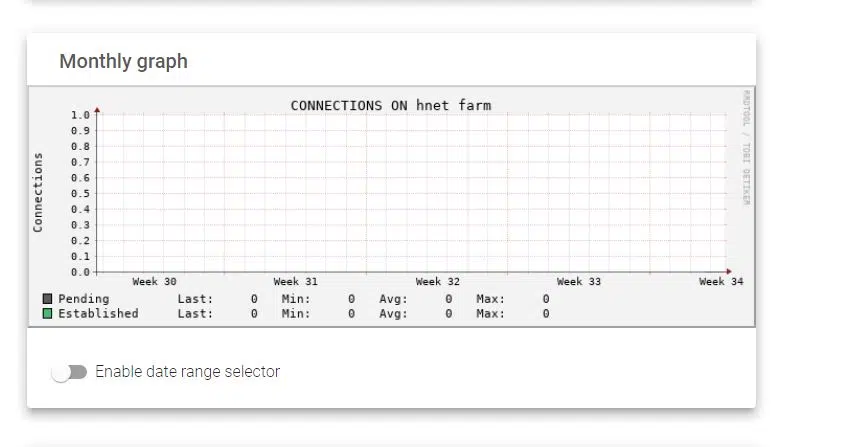Click the Pending row Max value

(x=546, y=299)
